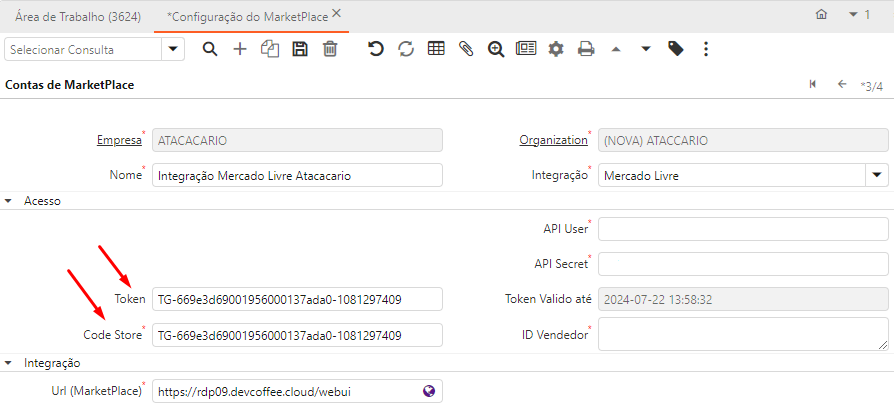Open the Empresa field label link
This screenshot has height=407, width=894.
118,141
